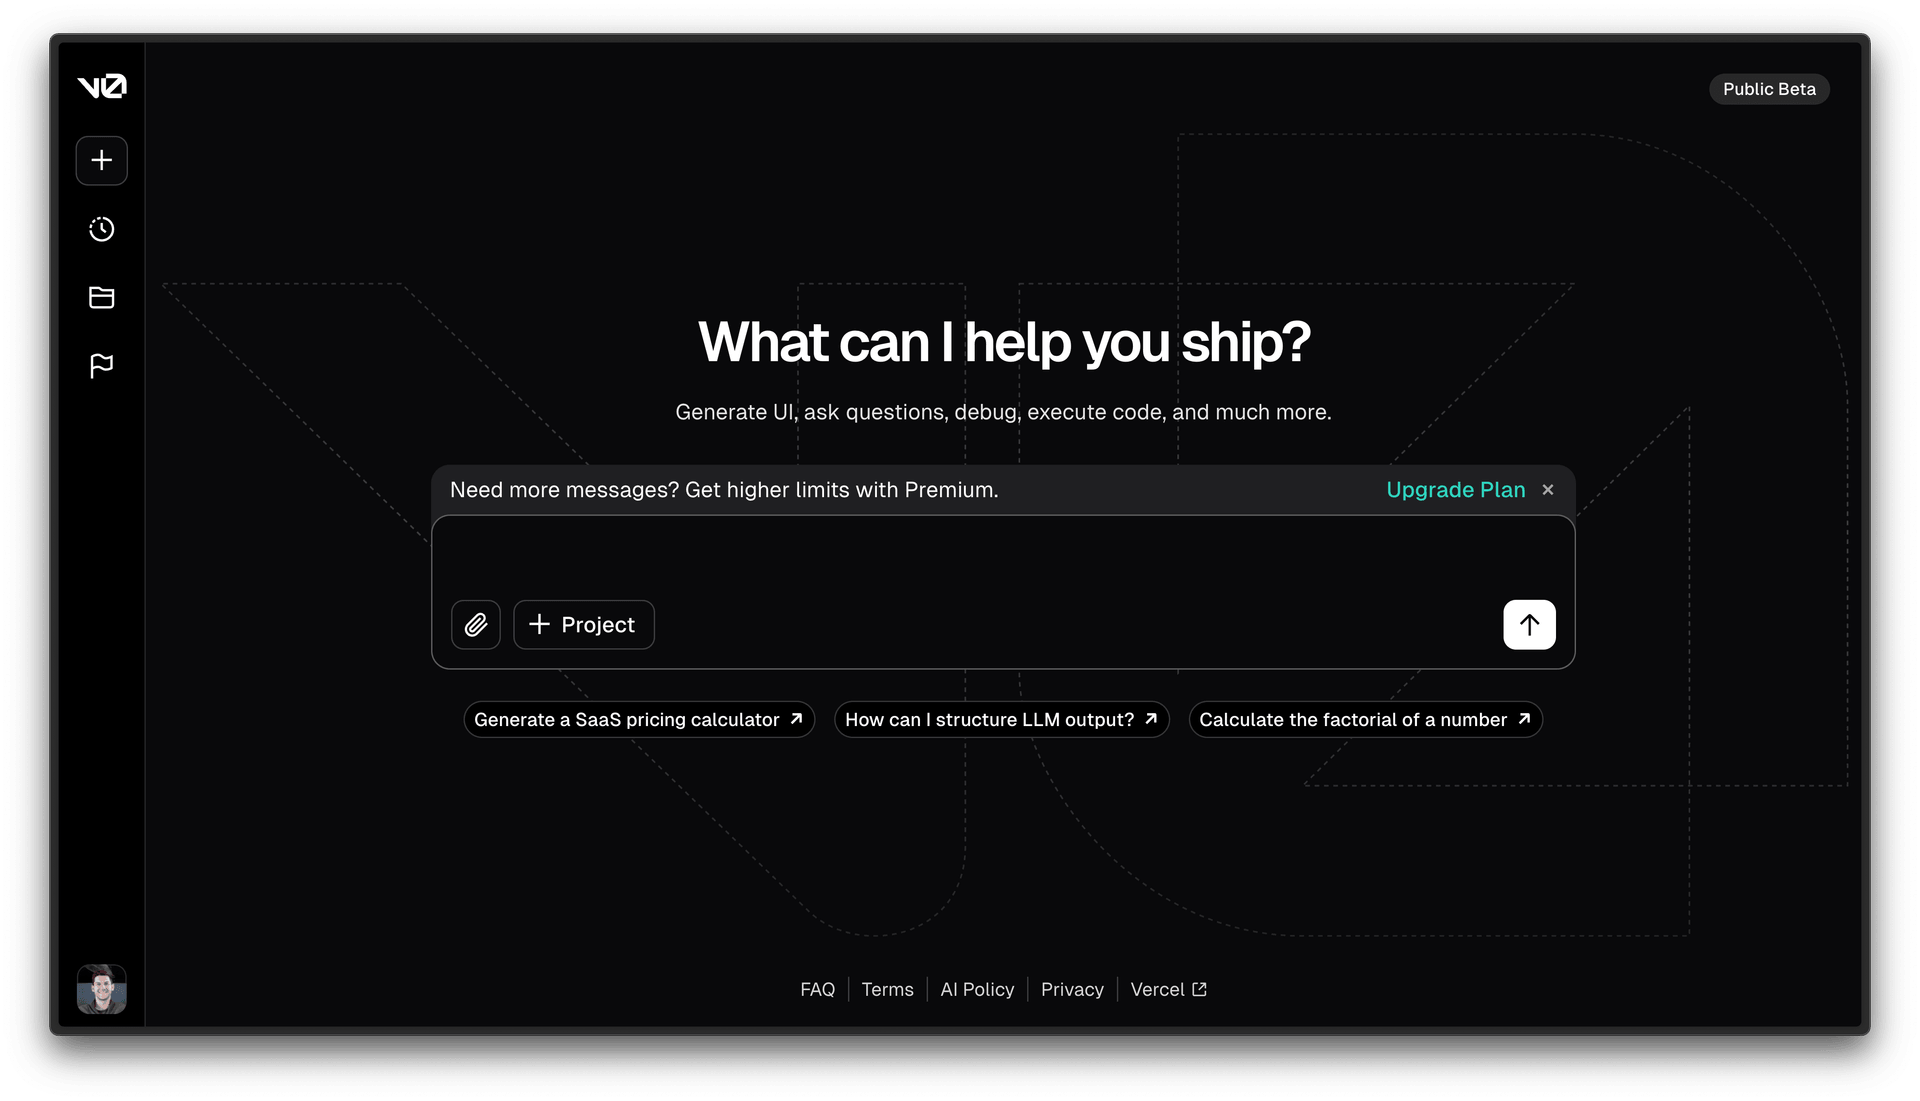Send prompt with up-arrow button
Screen dimensions: 1920x1101
[1530, 625]
